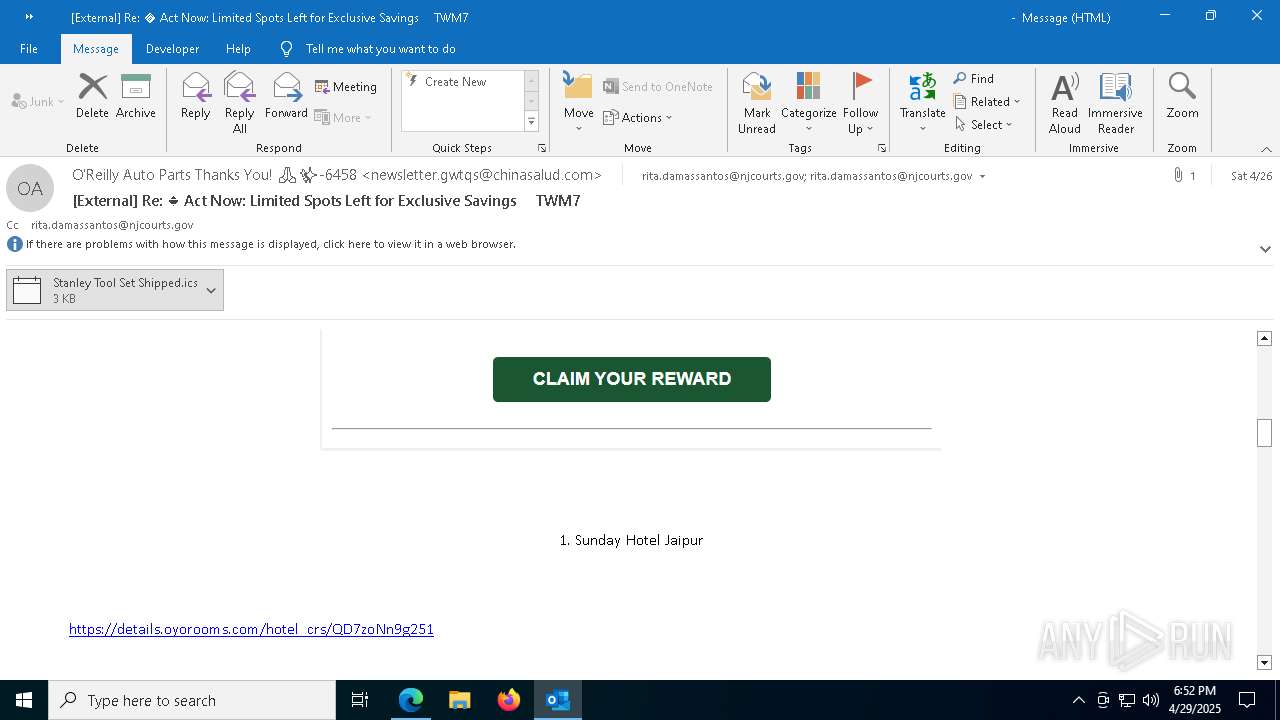Mark the message as Unread
The height and width of the screenshot is (720, 1280).
(757, 102)
